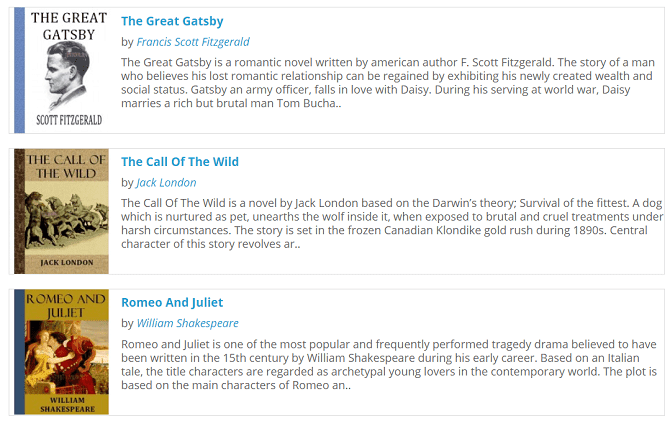Visit the William Shakespeare author link
670x422 pixels.
187,323
